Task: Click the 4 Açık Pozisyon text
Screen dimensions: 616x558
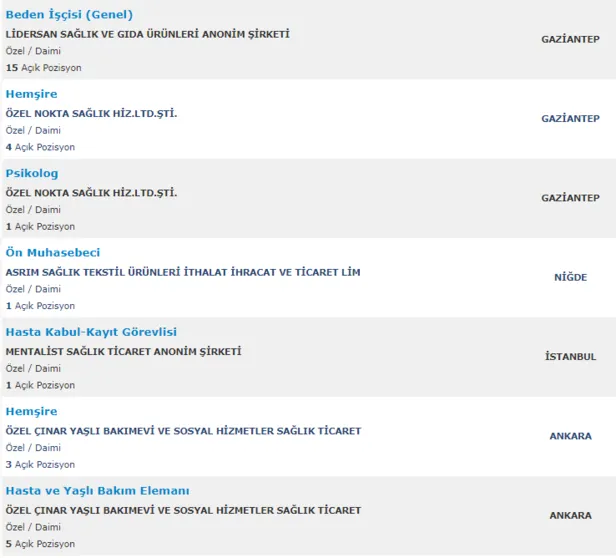Action: pos(40,147)
